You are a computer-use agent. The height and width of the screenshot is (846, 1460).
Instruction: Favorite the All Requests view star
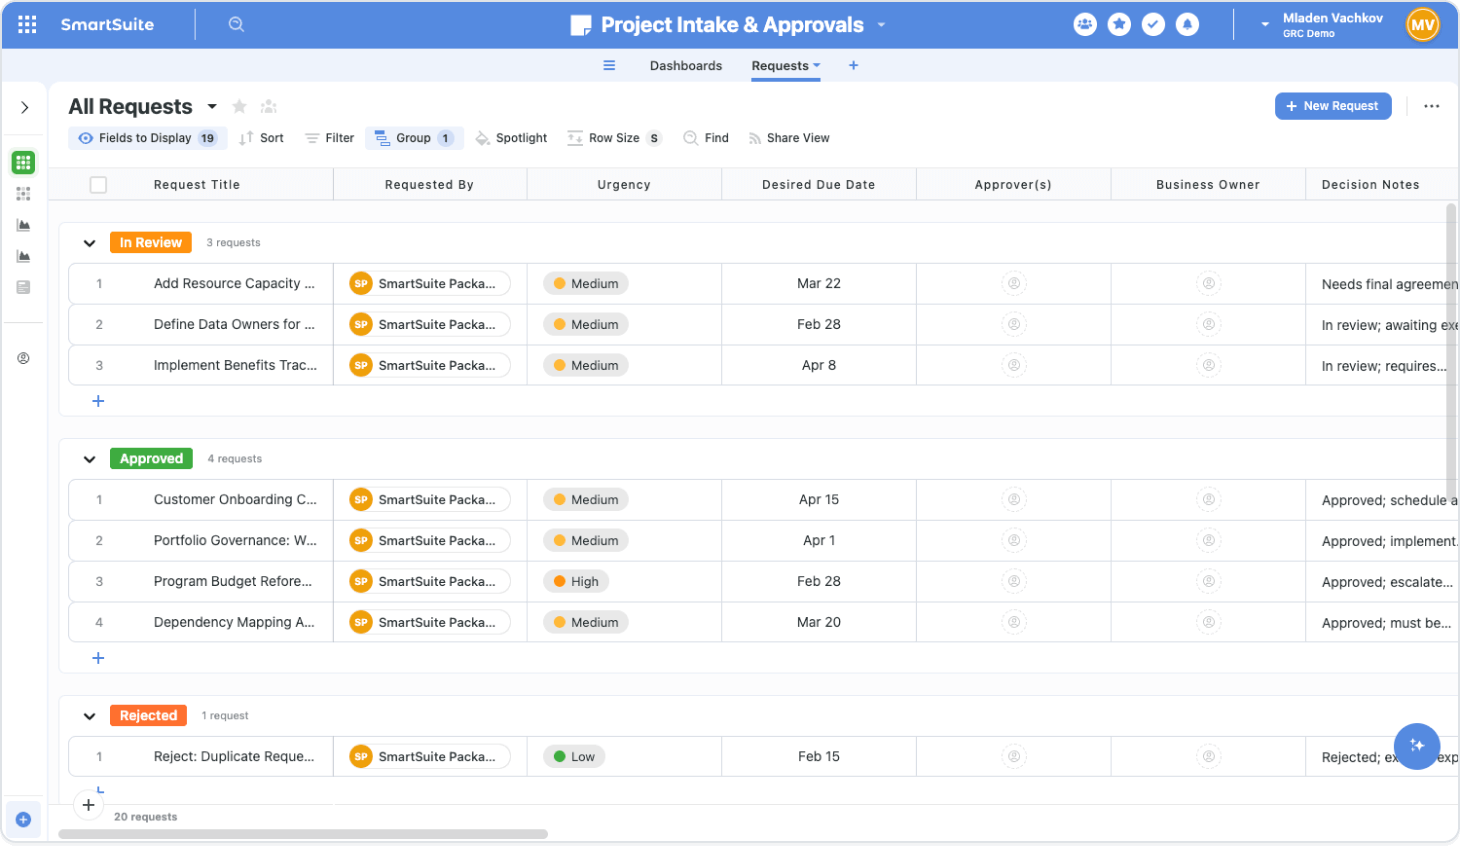click(x=239, y=106)
